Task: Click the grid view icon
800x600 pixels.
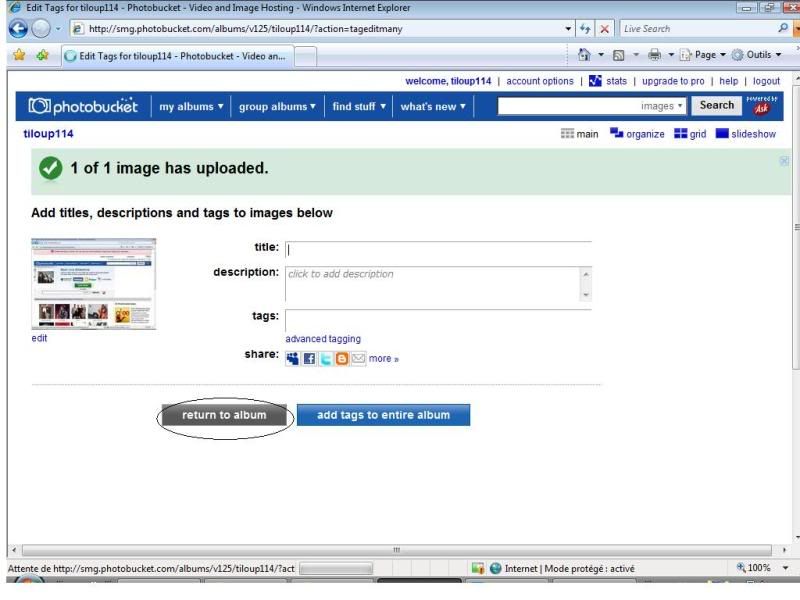Action: point(680,134)
